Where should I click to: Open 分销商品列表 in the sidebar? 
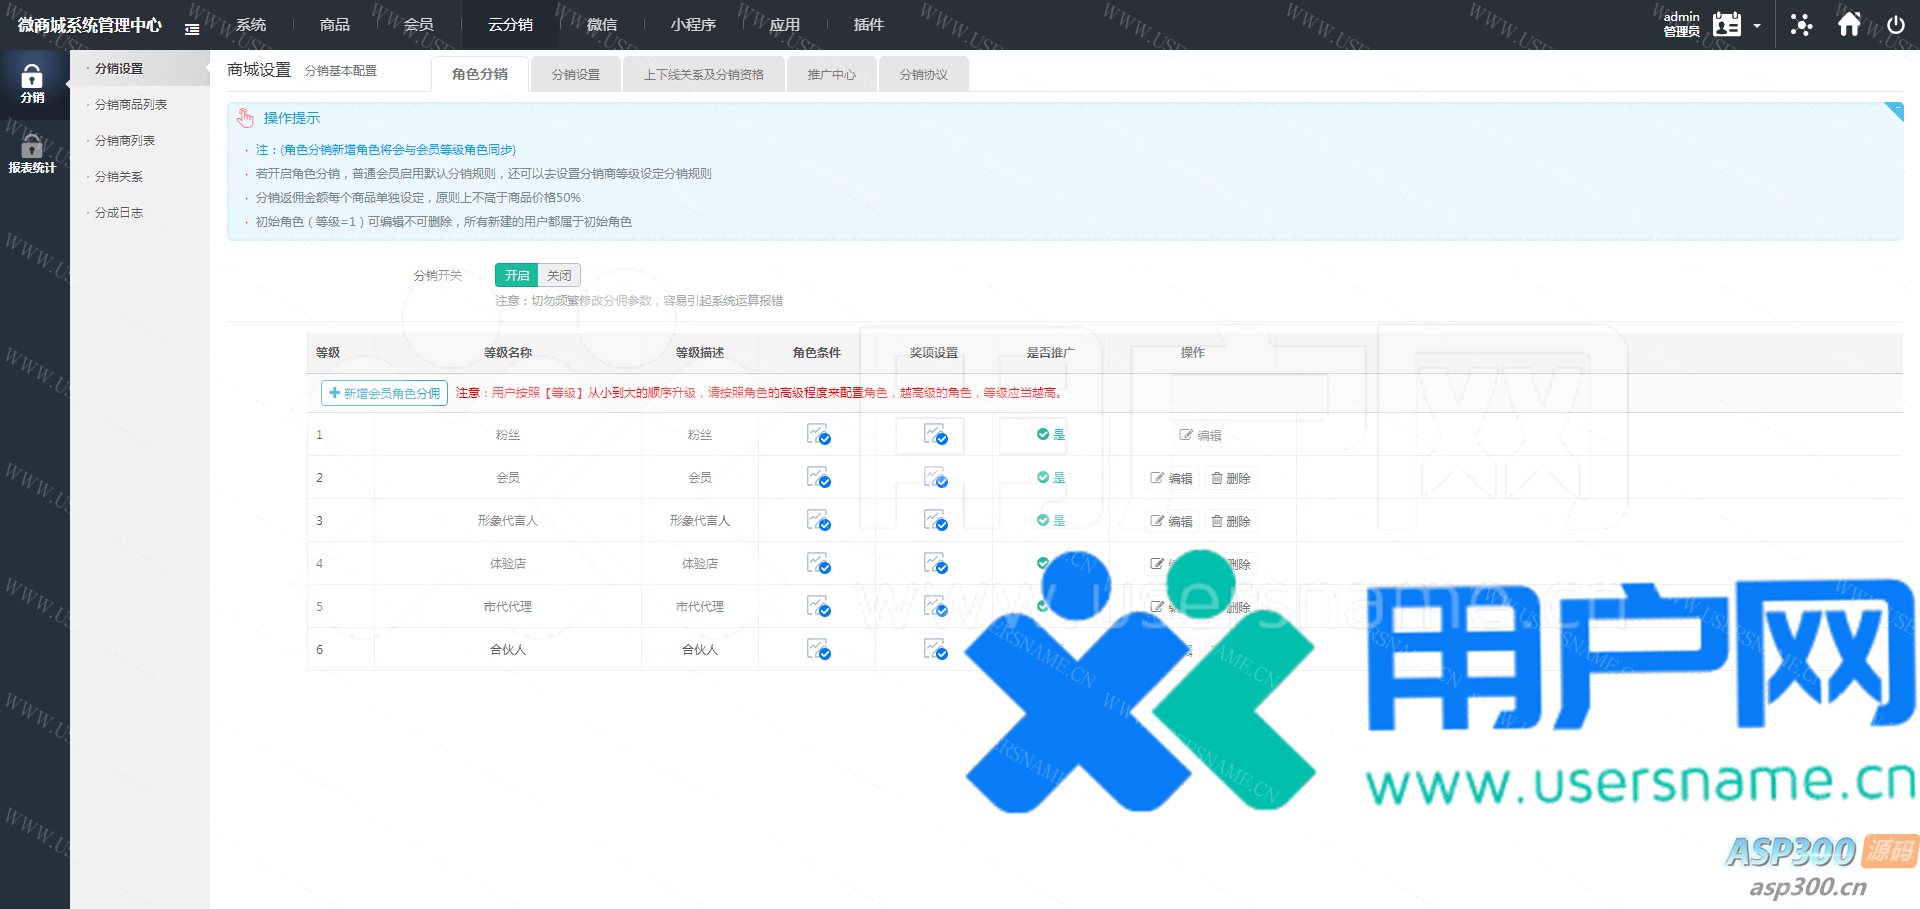tap(131, 104)
